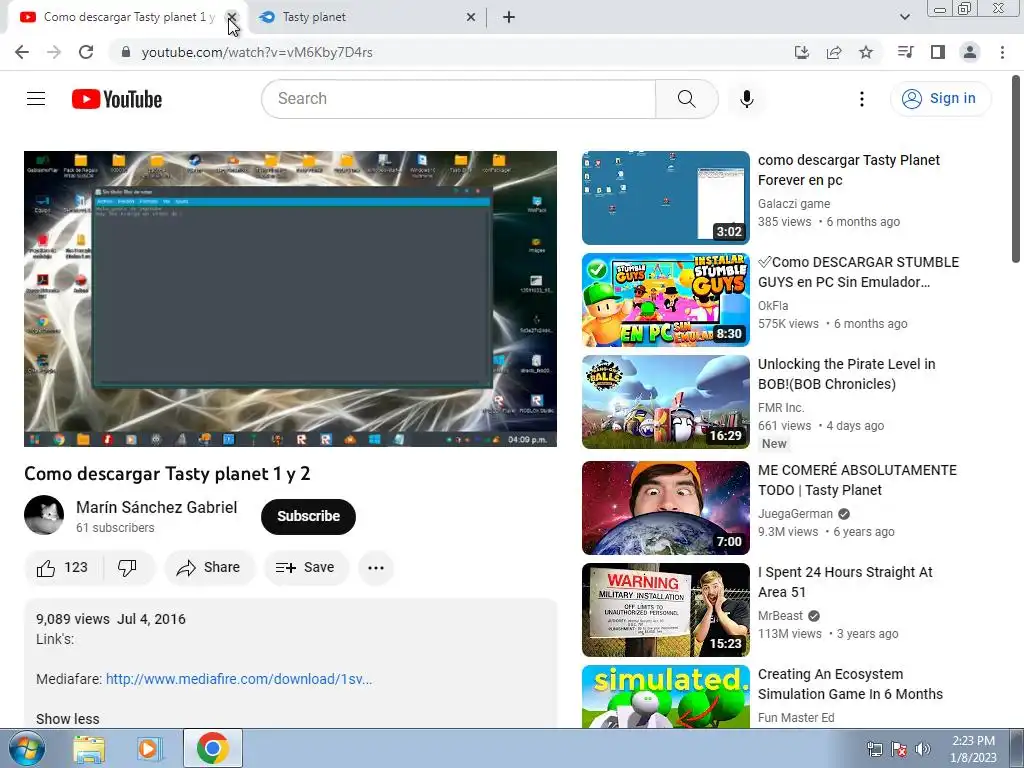Share this page via address bar icon
Image resolution: width=1024 pixels, height=768 pixels.
[834, 52]
